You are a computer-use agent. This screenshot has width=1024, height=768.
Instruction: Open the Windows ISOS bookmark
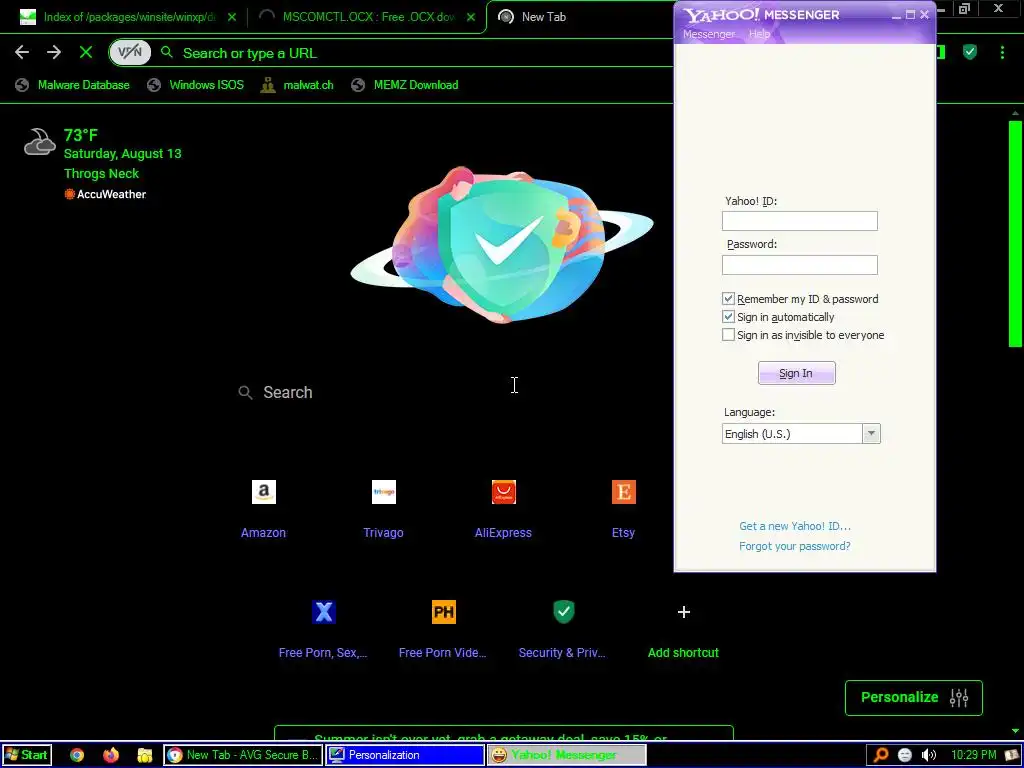[x=195, y=85]
